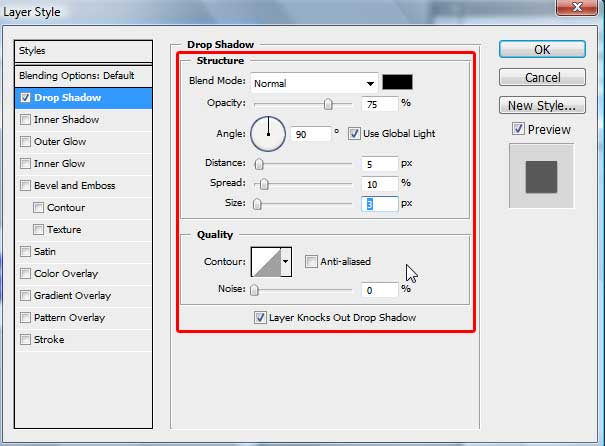The height and width of the screenshot is (446, 605).
Task: Check the Pattern Overlay checkbox
Action: coord(25,318)
